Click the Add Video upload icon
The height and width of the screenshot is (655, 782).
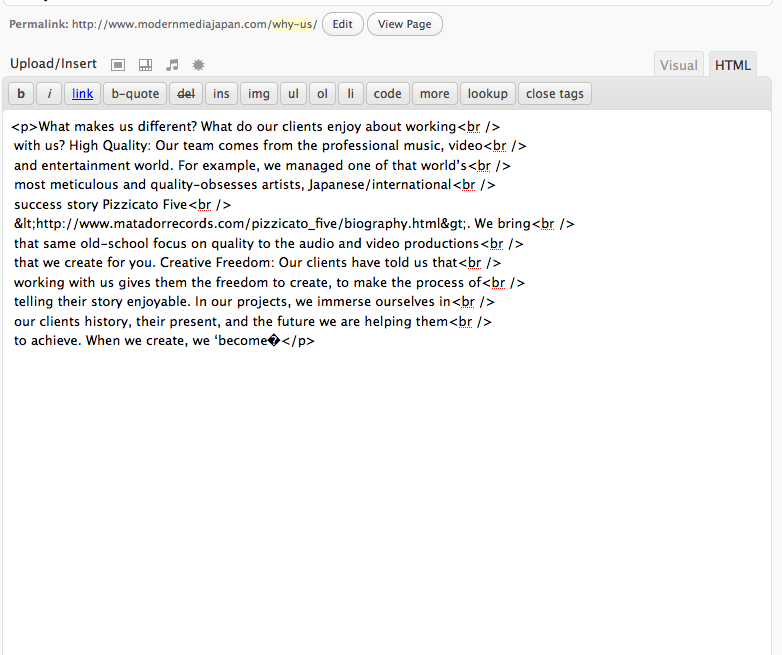145,65
